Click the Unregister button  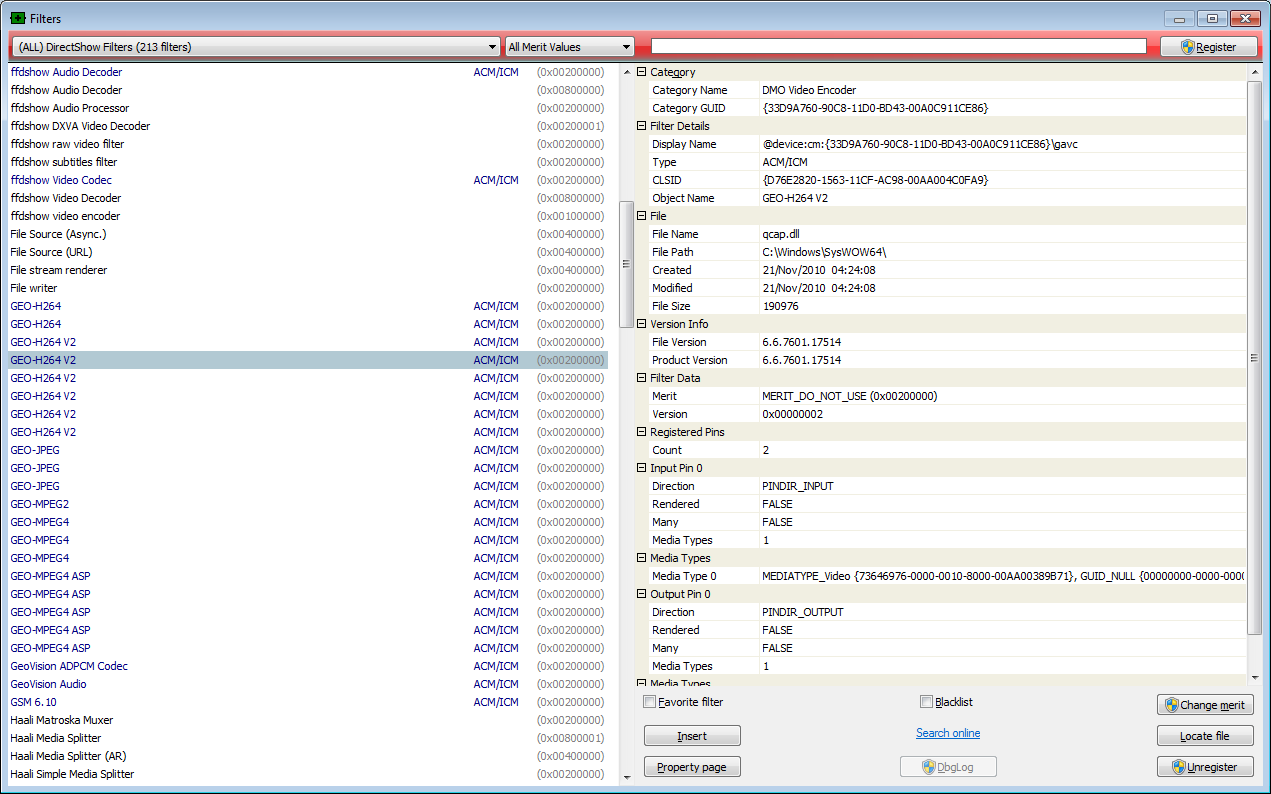[x=1205, y=767]
